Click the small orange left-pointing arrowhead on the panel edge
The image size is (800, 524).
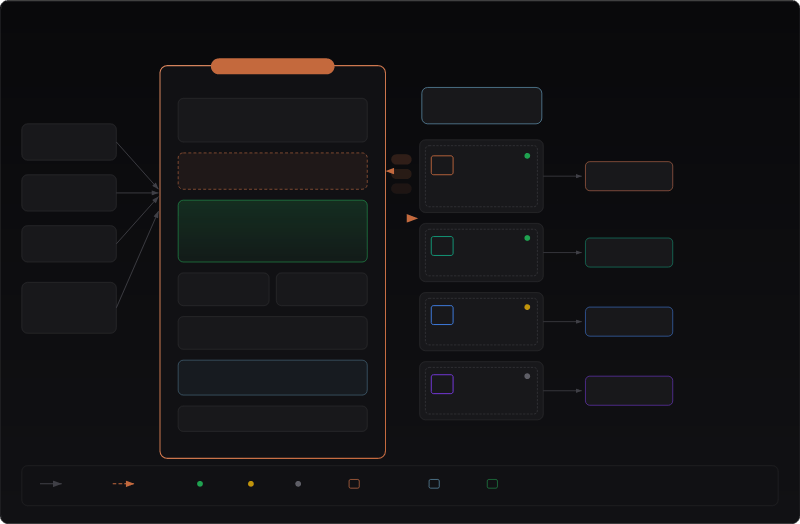(390, 171)
